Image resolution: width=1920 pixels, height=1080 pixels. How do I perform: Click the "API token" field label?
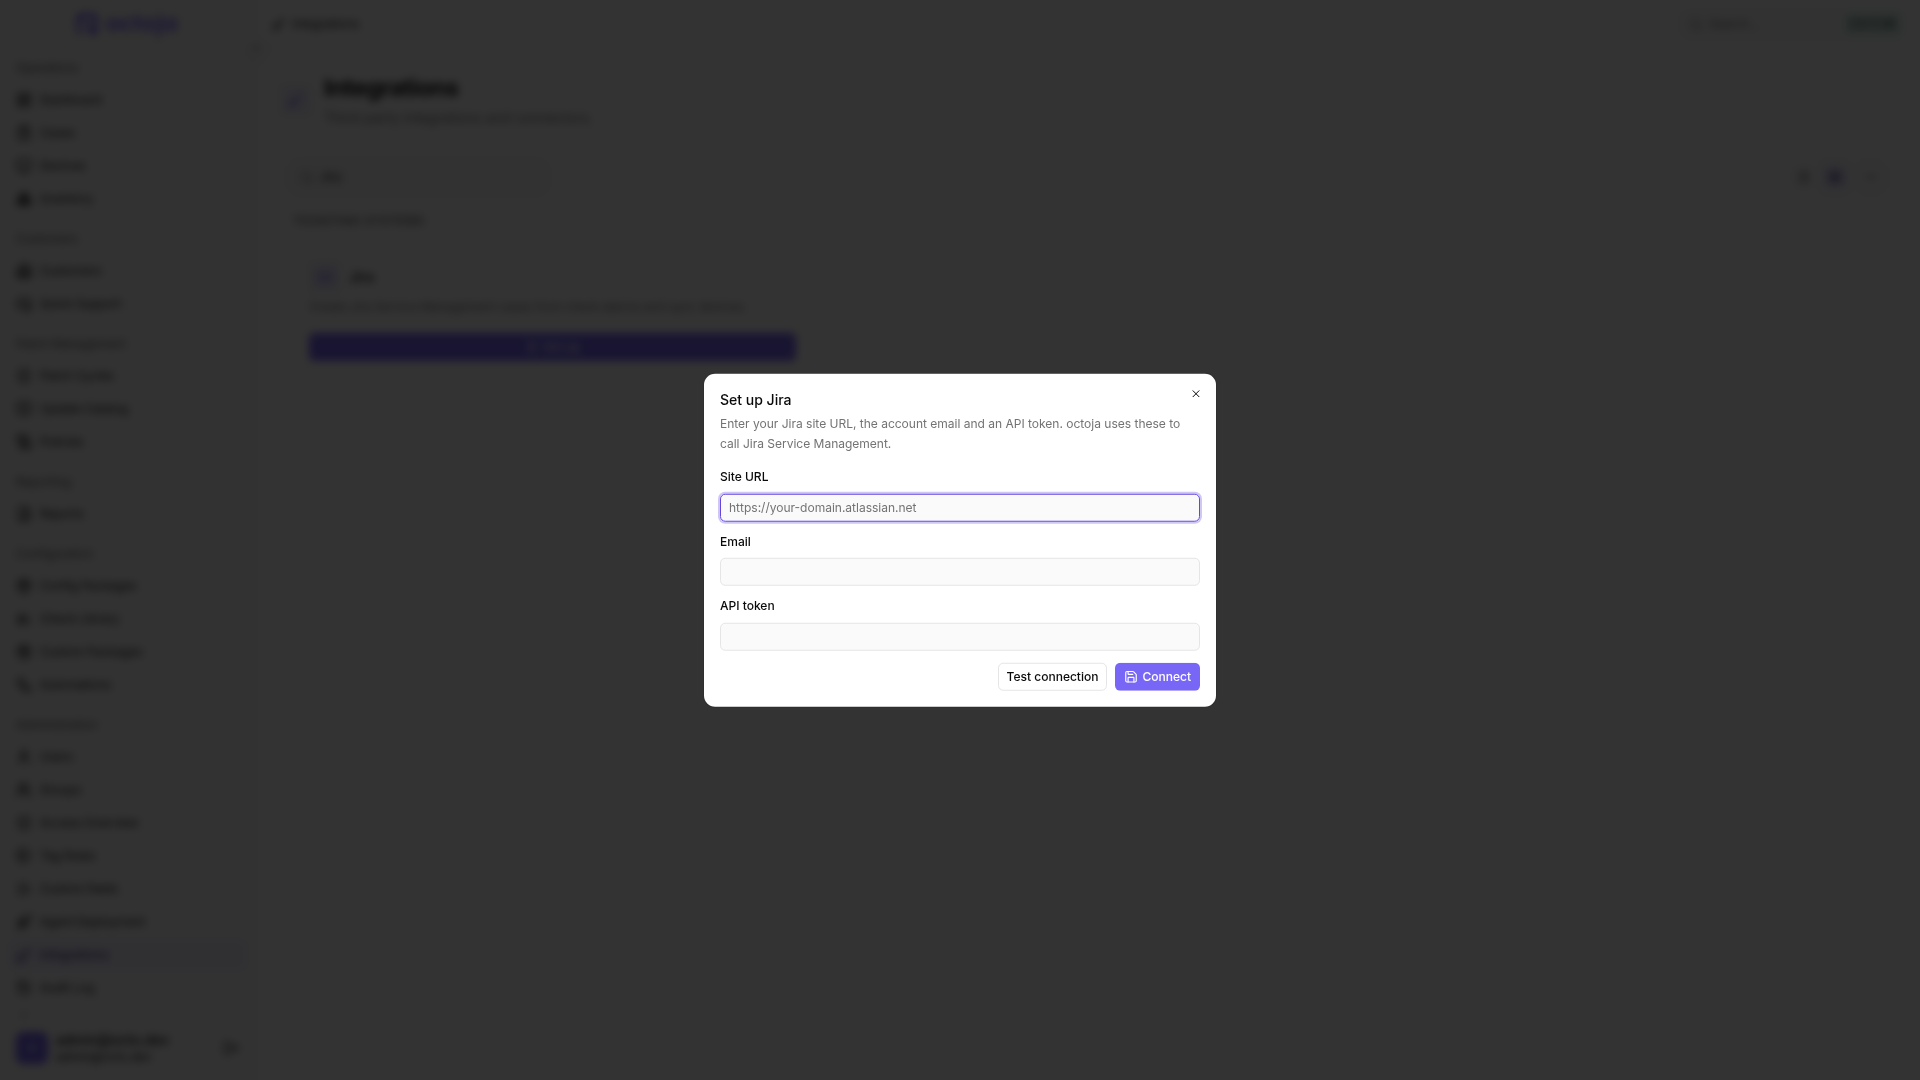coord(747,606)
